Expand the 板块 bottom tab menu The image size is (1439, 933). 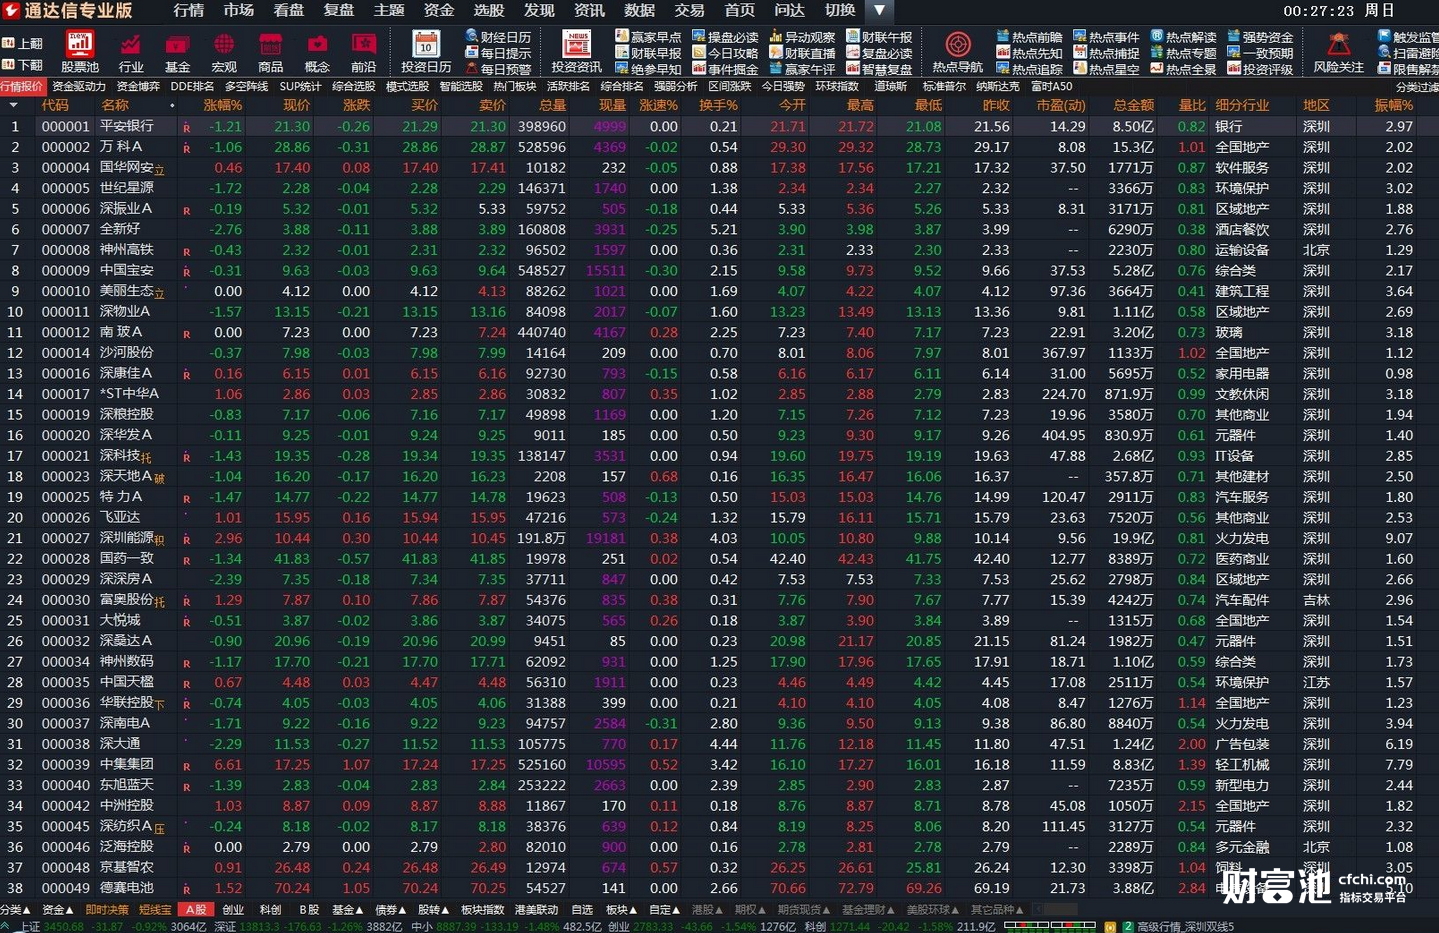point(622,909)
